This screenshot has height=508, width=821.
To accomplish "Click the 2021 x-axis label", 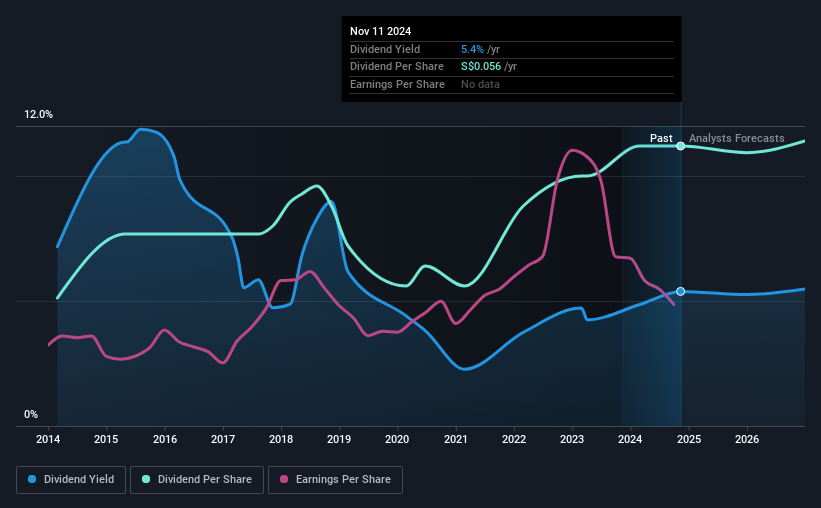I will 456,439.
